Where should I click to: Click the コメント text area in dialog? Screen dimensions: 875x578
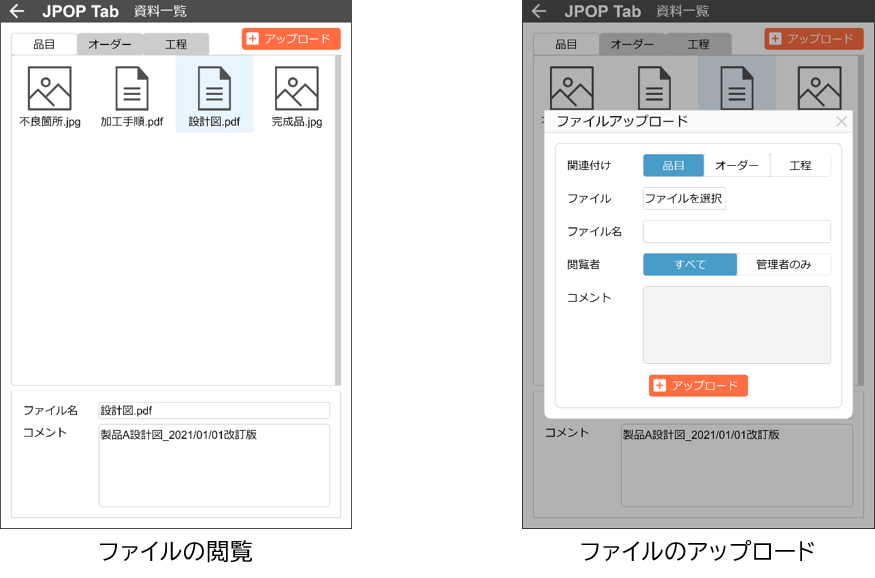pyautogui.click(x=736, y=324)
